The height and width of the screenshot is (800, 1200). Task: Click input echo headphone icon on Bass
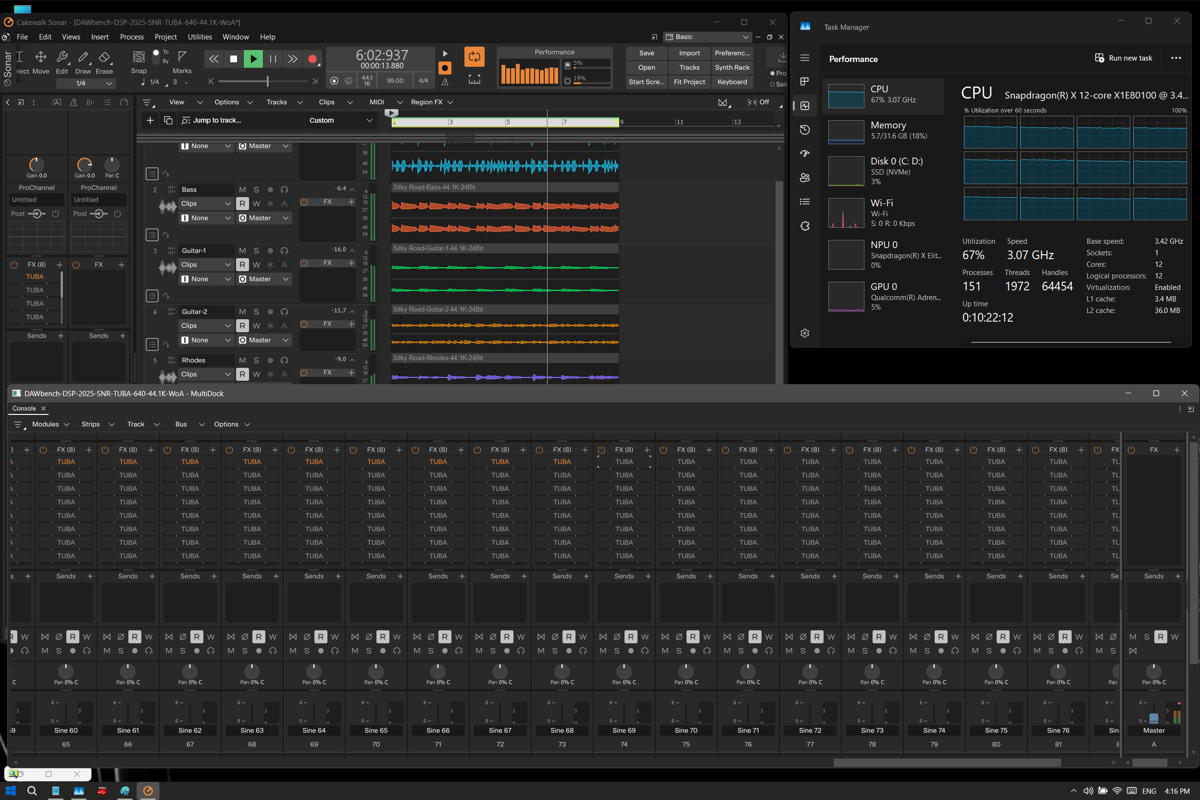click(284, 189)
